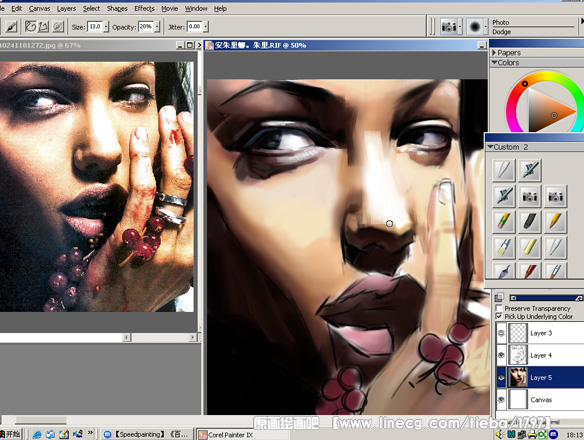Pick the second camera icon in Custom 2
Viewport: 584px width, 440px height.
tap(555, 196)
